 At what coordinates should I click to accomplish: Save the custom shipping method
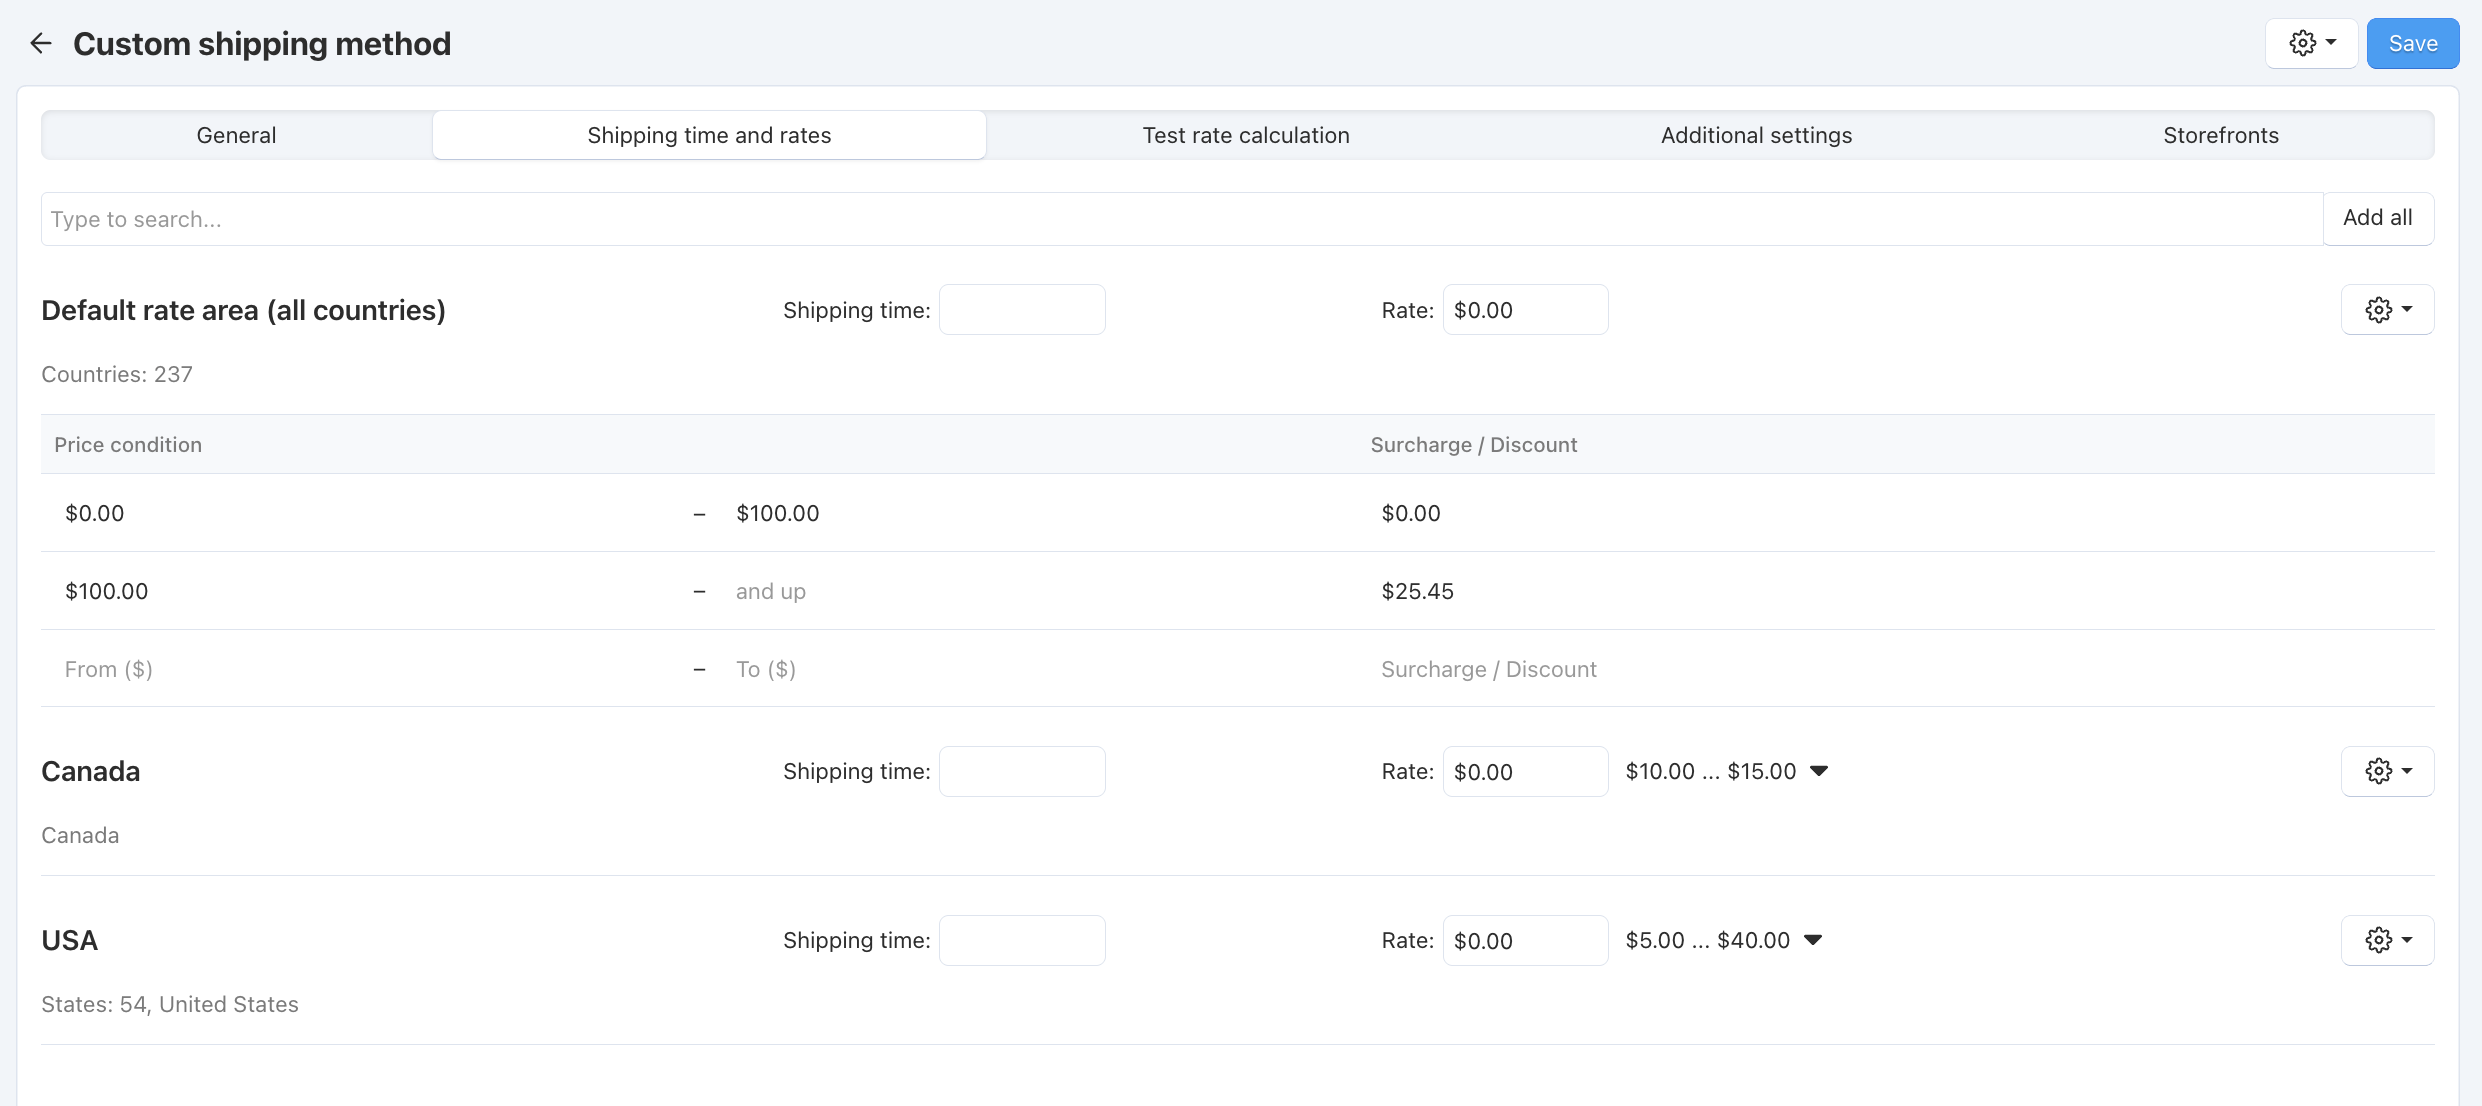point(2412,43)
